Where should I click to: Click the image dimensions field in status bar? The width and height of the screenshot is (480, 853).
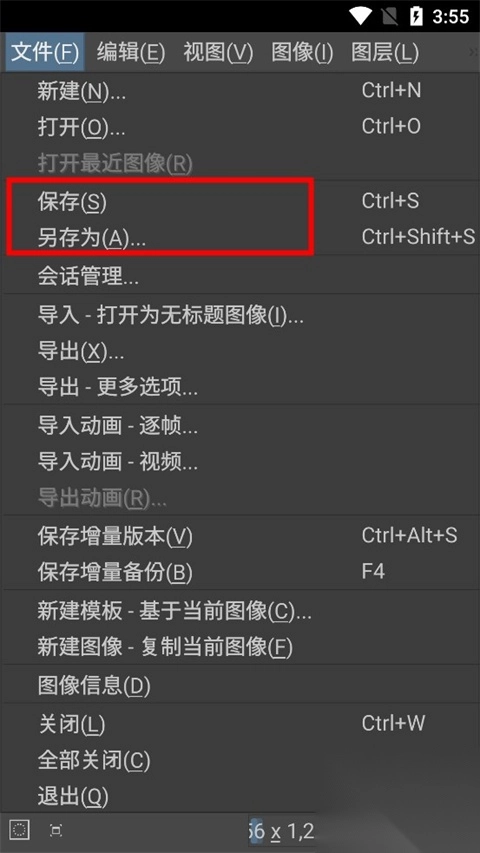pos(281,831)
